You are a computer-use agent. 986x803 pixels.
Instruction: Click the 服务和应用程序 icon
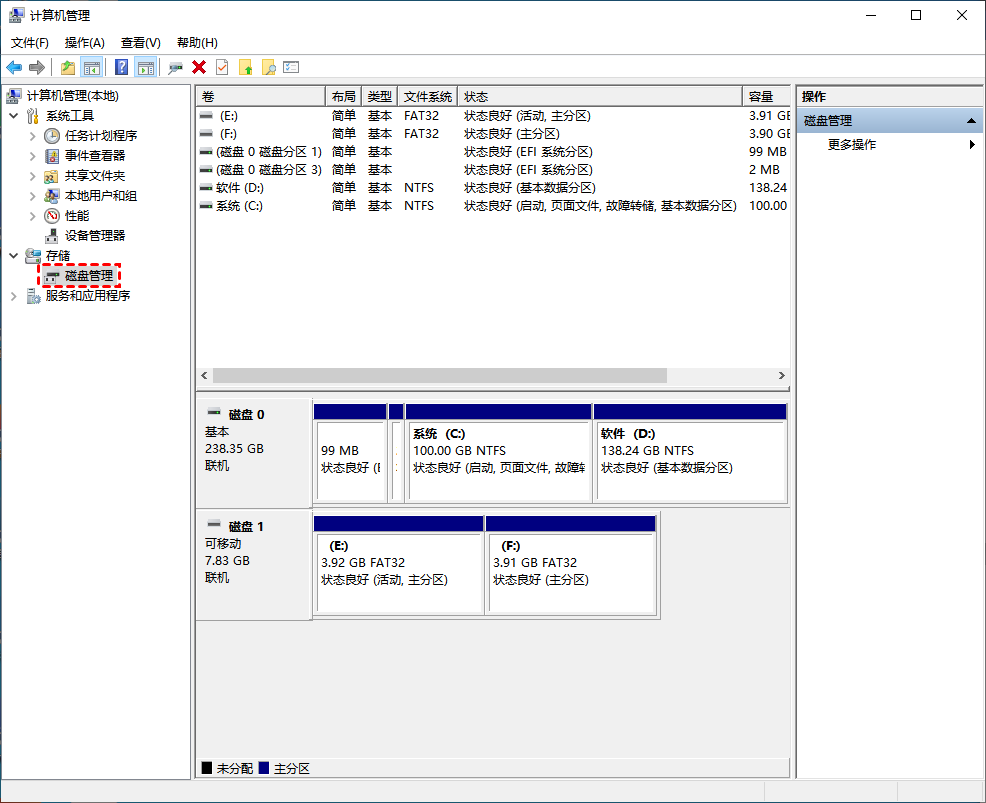coord(33,296)
